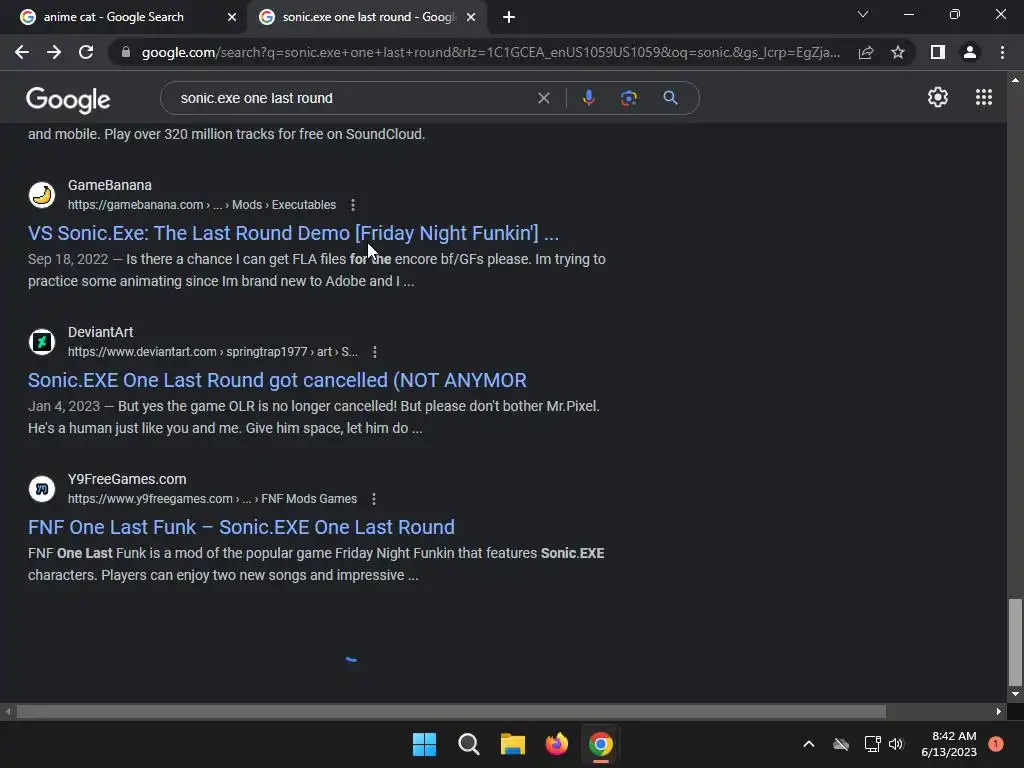Viewport: 1024px width, 768px height.
Task: Bookmark this page with the star
Action: [898, 52]
